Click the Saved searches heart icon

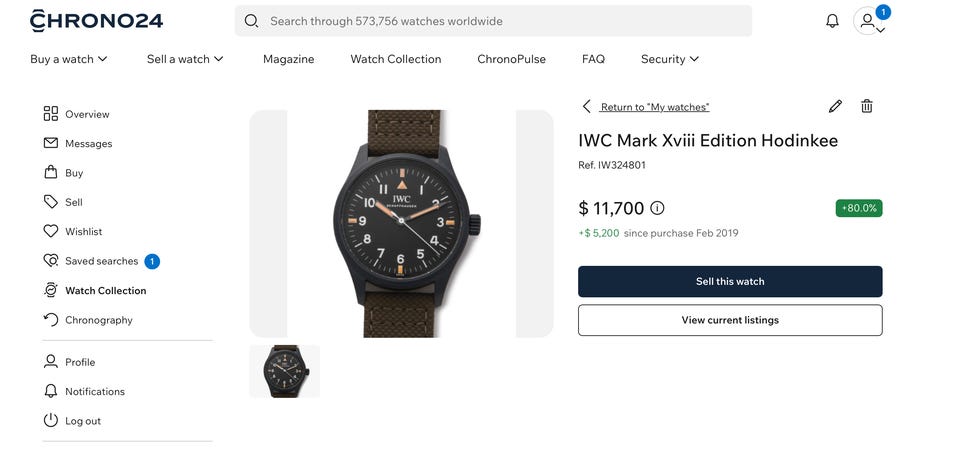click(51, 261)
